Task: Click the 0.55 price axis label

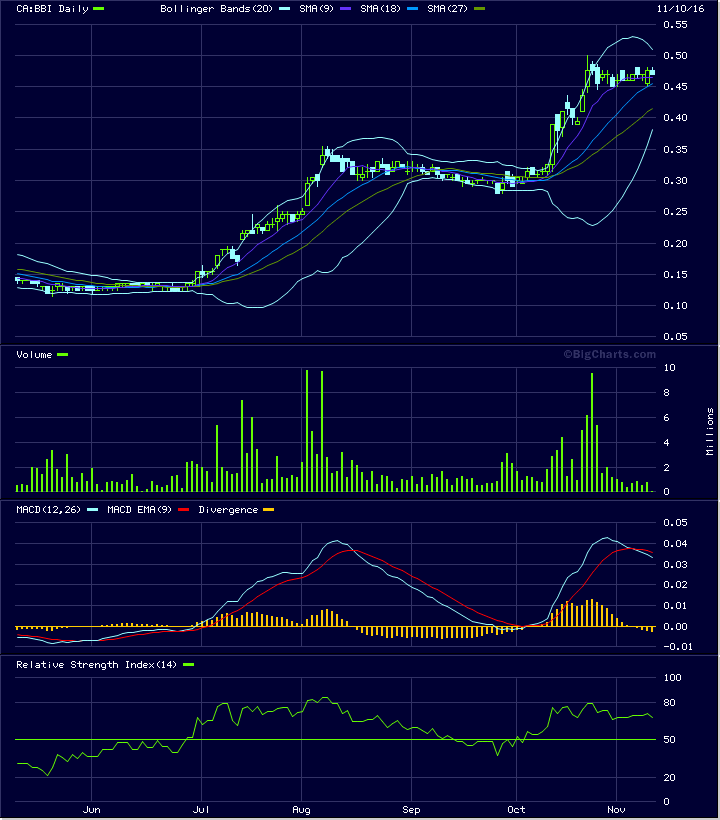Action: (675, 25)
